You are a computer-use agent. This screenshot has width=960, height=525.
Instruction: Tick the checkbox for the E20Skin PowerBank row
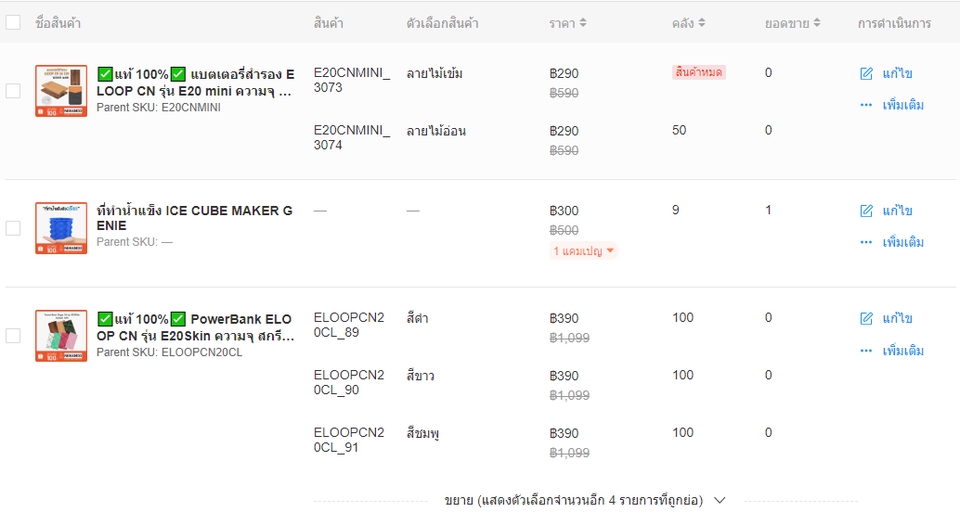[x=13, y=336]
